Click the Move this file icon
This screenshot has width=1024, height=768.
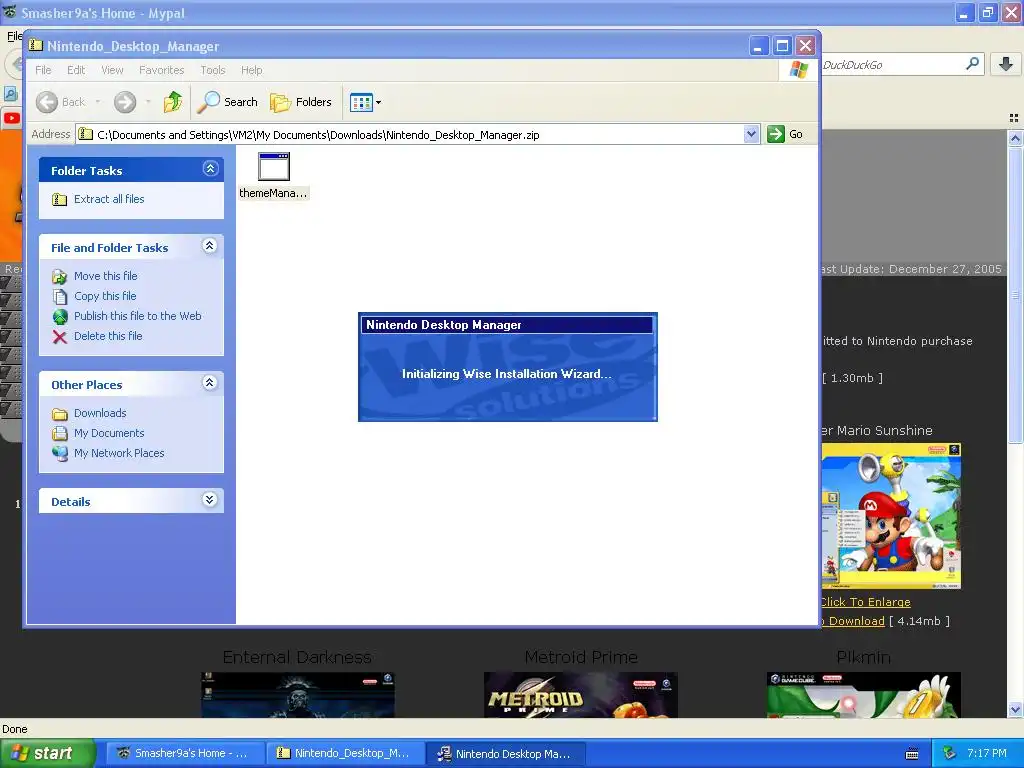coord(59,277)
